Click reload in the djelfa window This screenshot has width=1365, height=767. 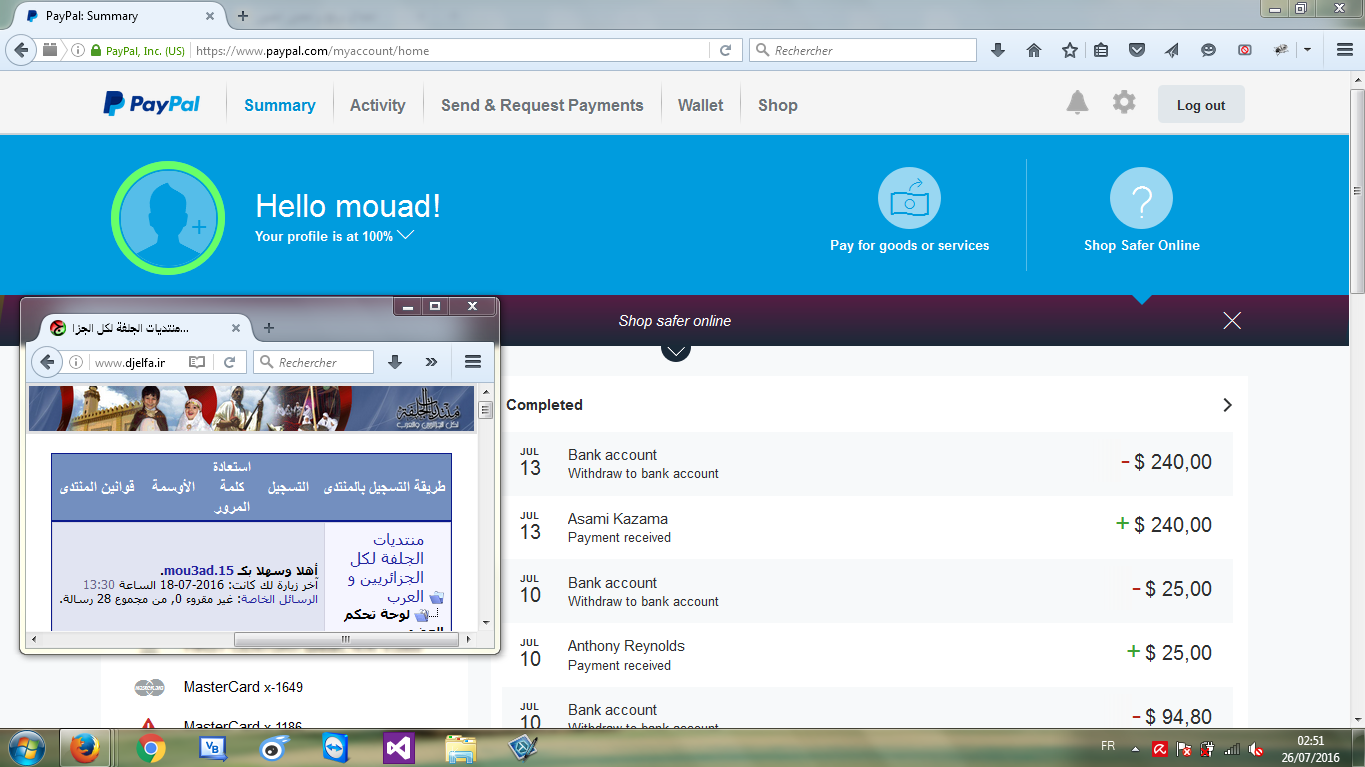pos(230,362)
